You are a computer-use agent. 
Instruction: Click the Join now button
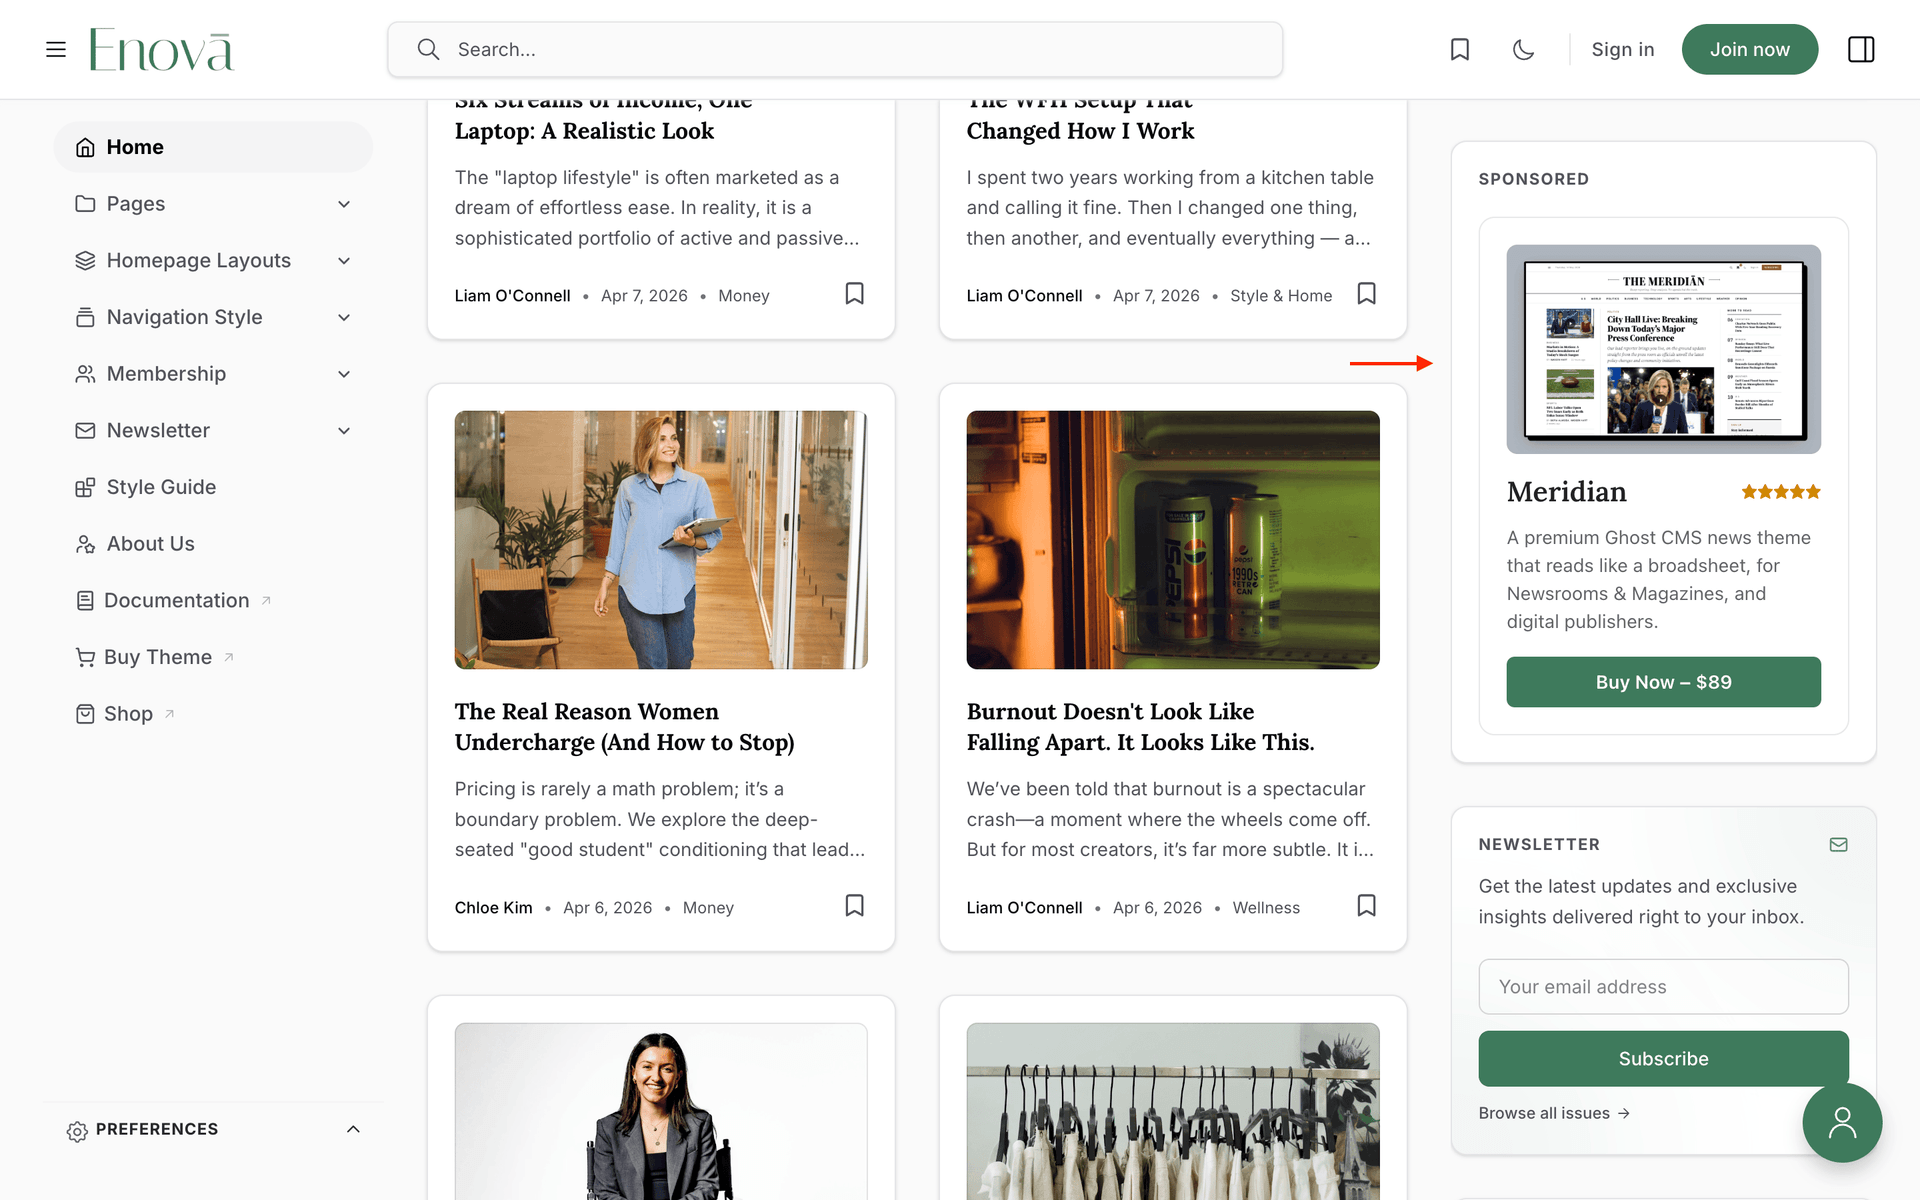(1749, 49)
